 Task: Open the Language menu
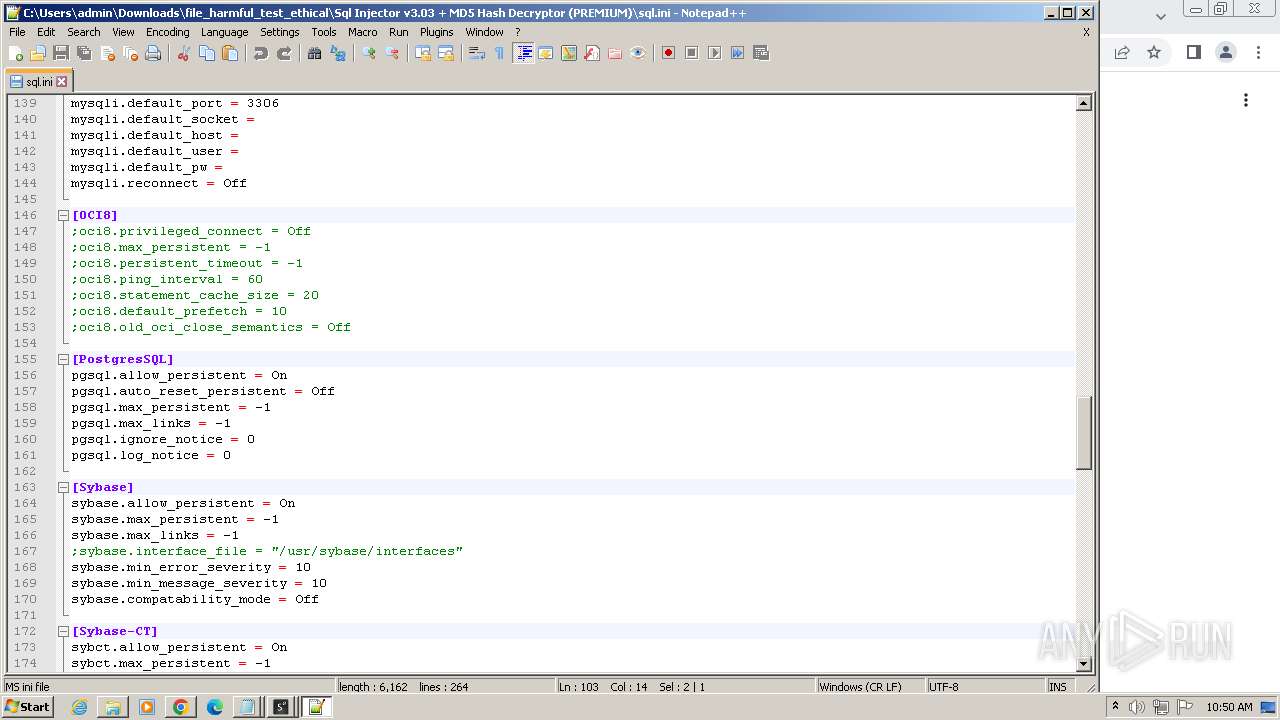click(x=224, y=32)
